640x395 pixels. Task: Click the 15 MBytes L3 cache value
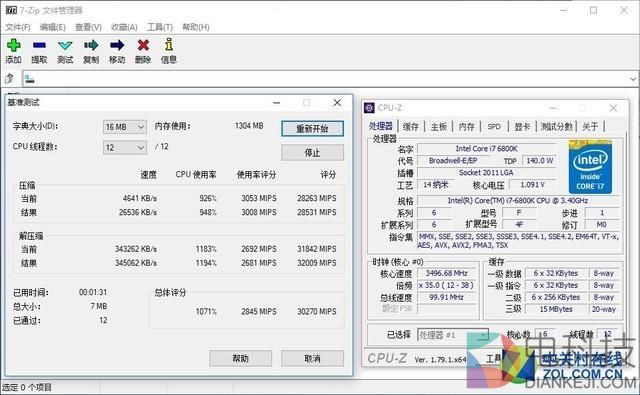tap(556, 309)
